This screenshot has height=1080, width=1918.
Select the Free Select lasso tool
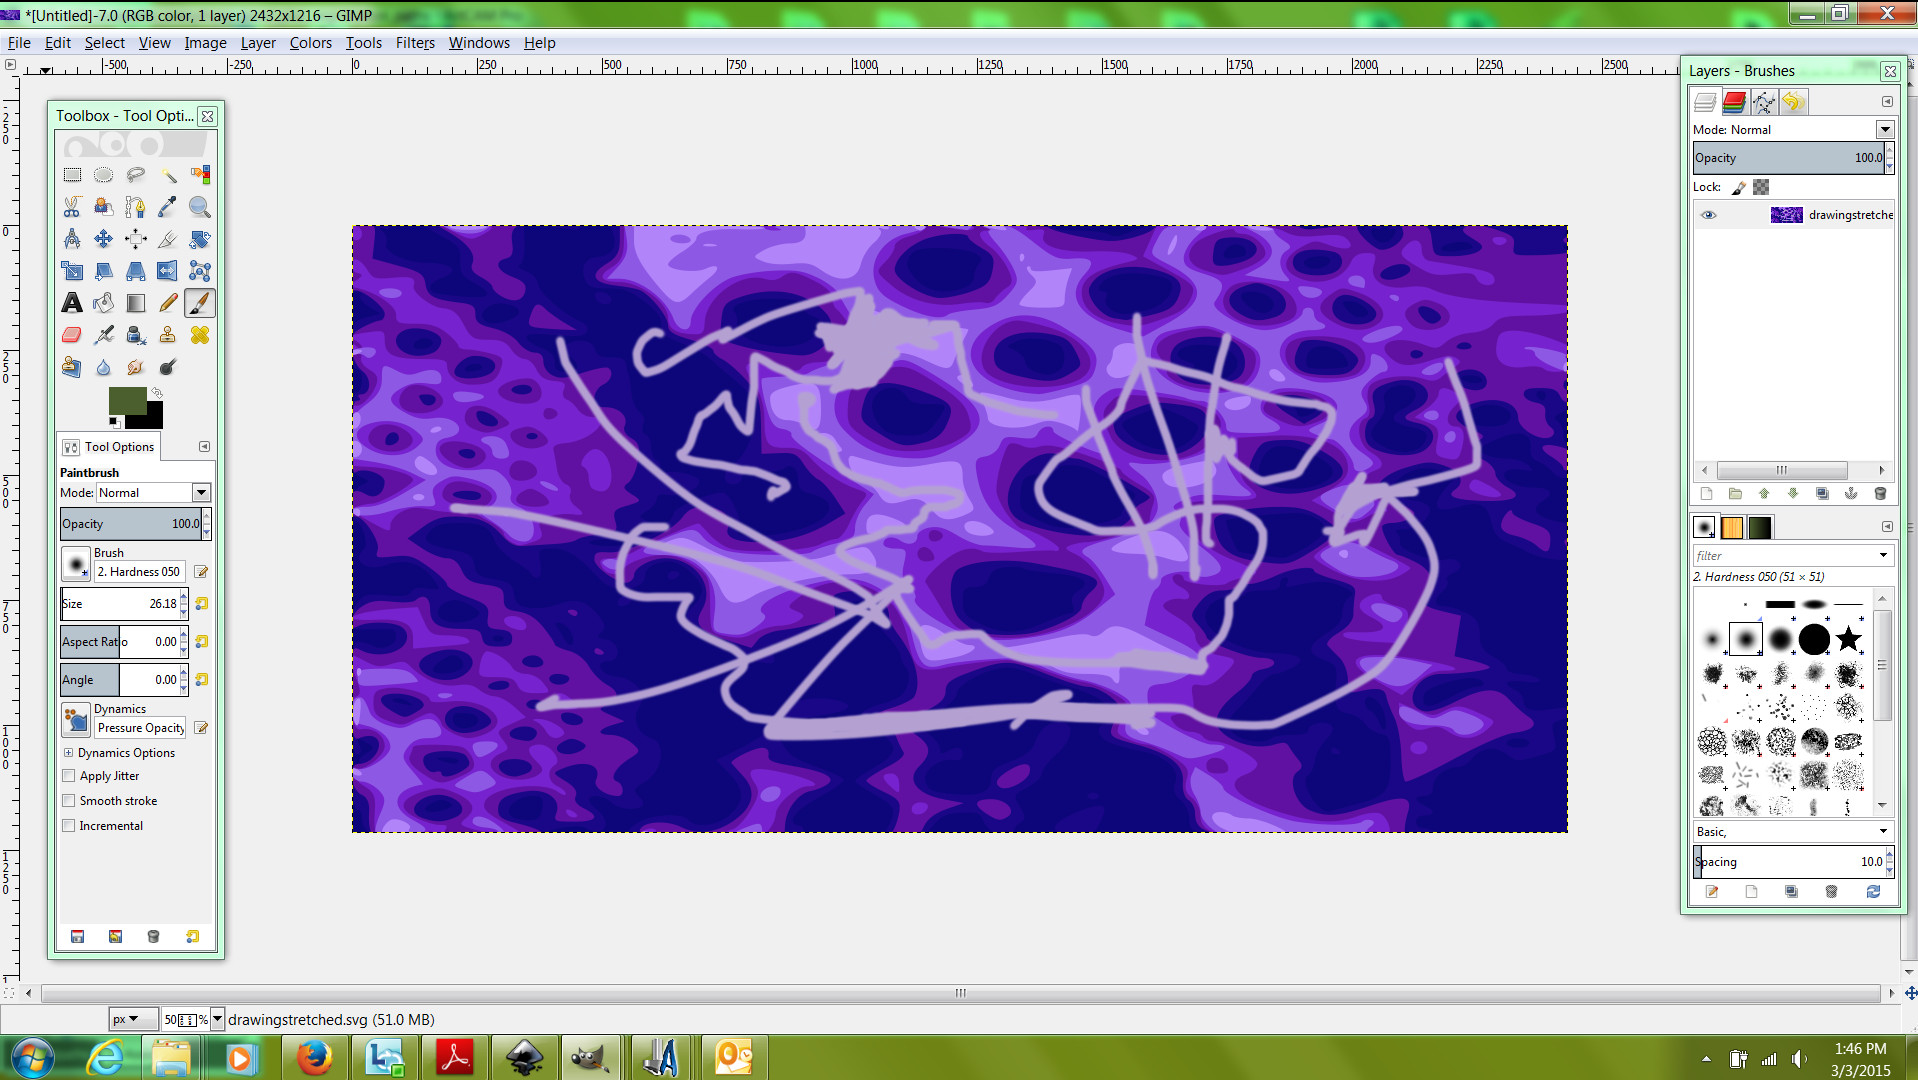click(136, 175)
